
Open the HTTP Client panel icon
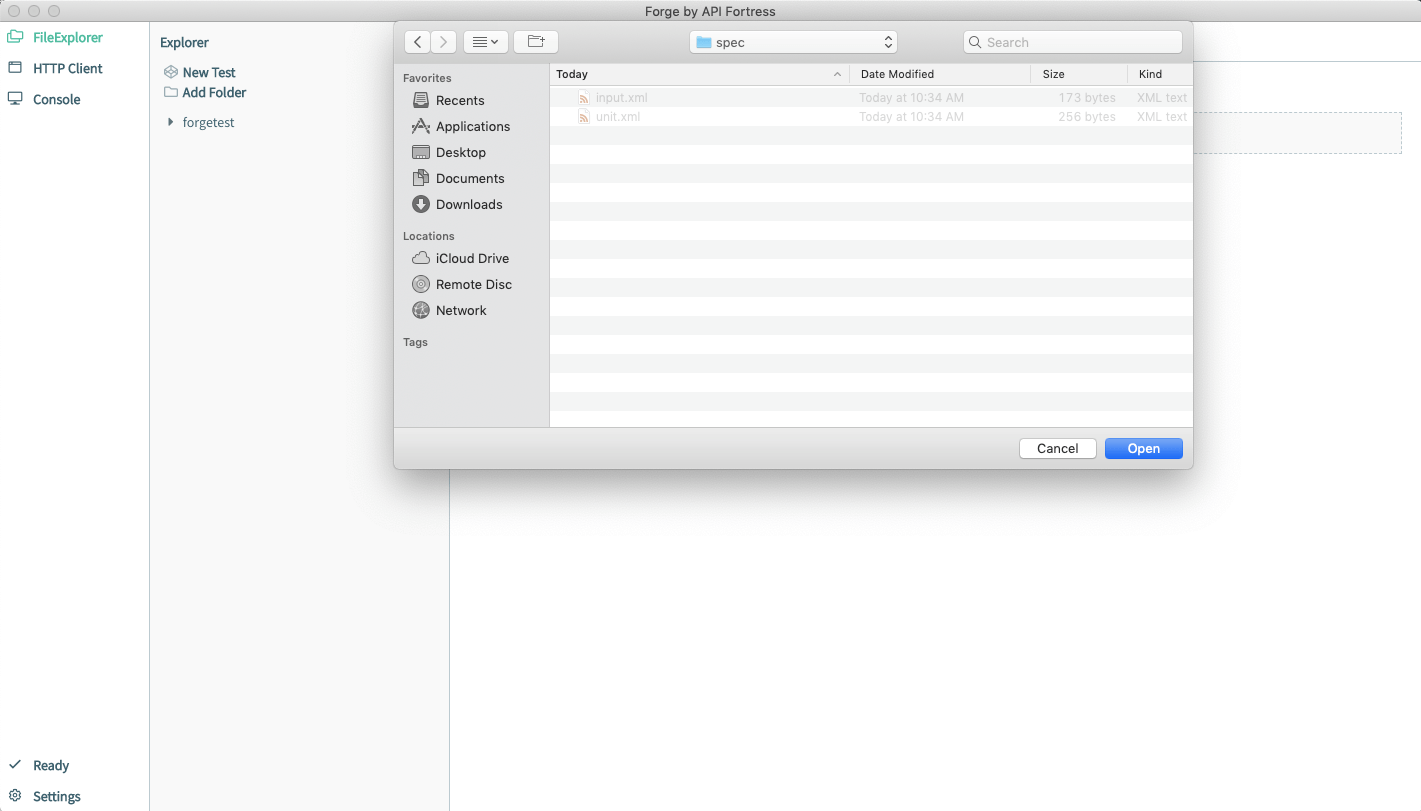[15, 69]
